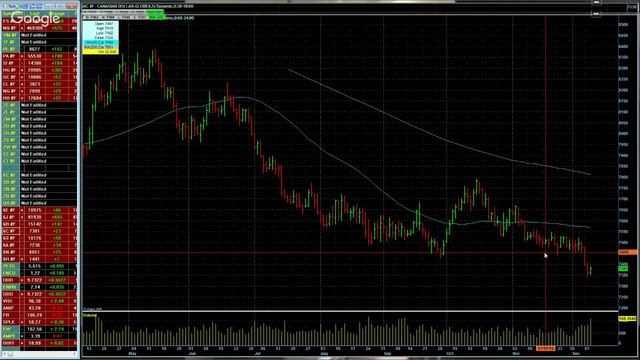Click the Volume pane label

point(89,315)
